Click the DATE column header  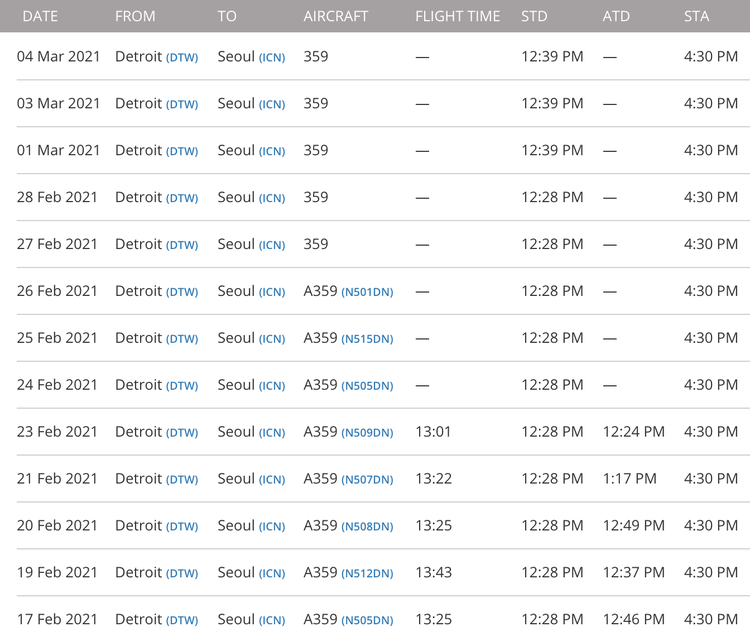tap(40, 16)
